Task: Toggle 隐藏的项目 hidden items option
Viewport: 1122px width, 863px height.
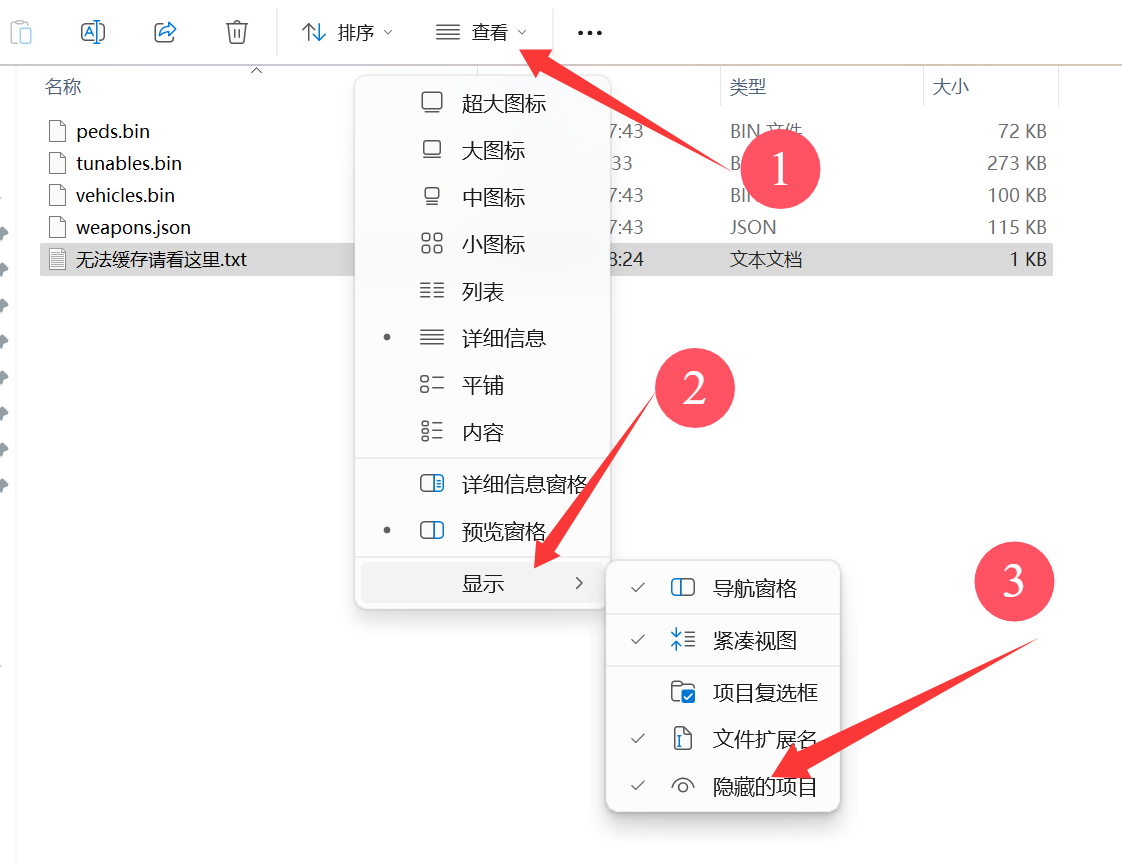Action: [764, 787]
